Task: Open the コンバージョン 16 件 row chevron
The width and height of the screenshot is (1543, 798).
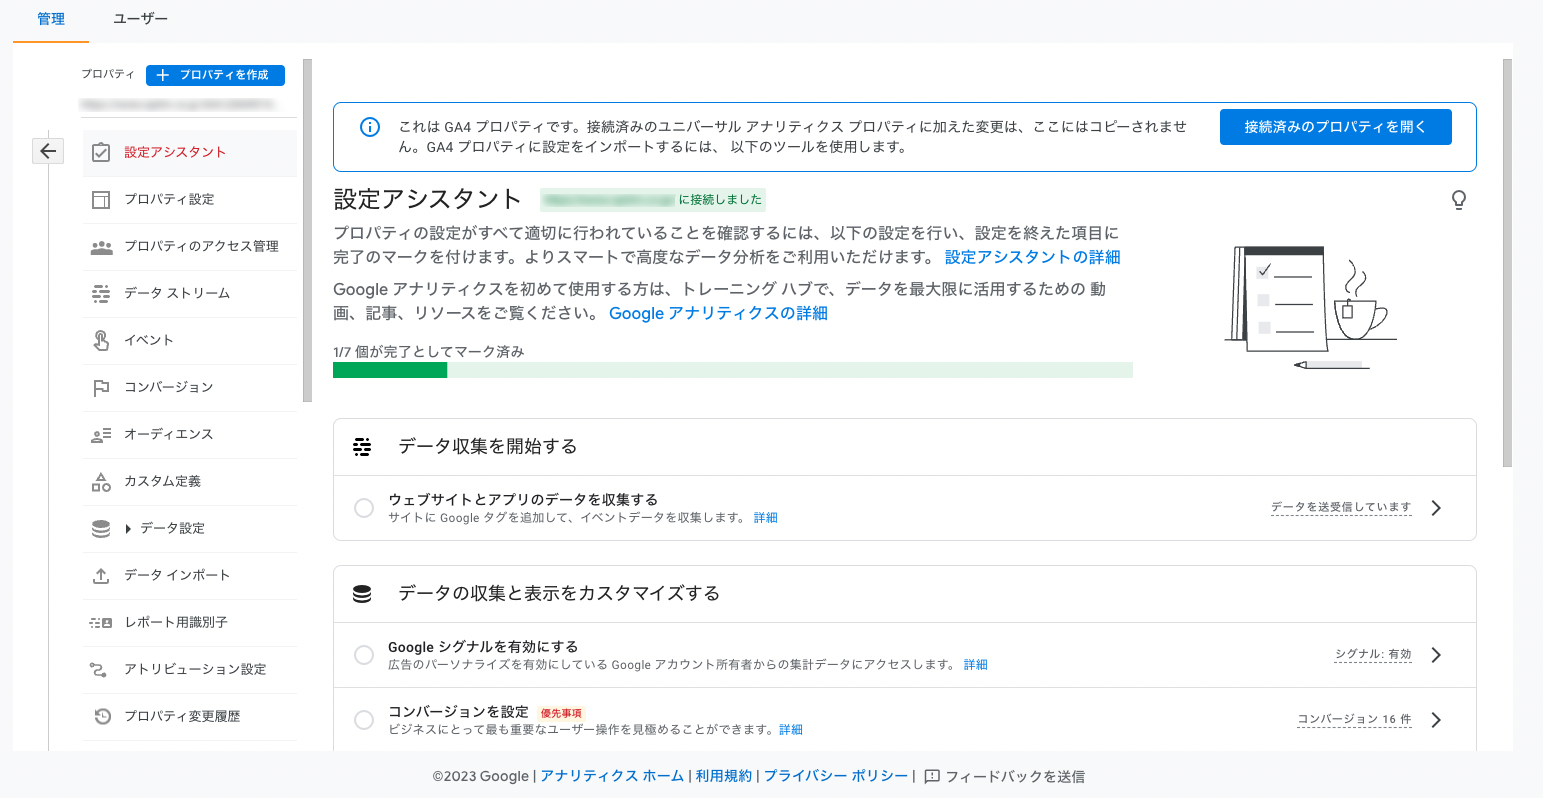Action: (1436, 719)
